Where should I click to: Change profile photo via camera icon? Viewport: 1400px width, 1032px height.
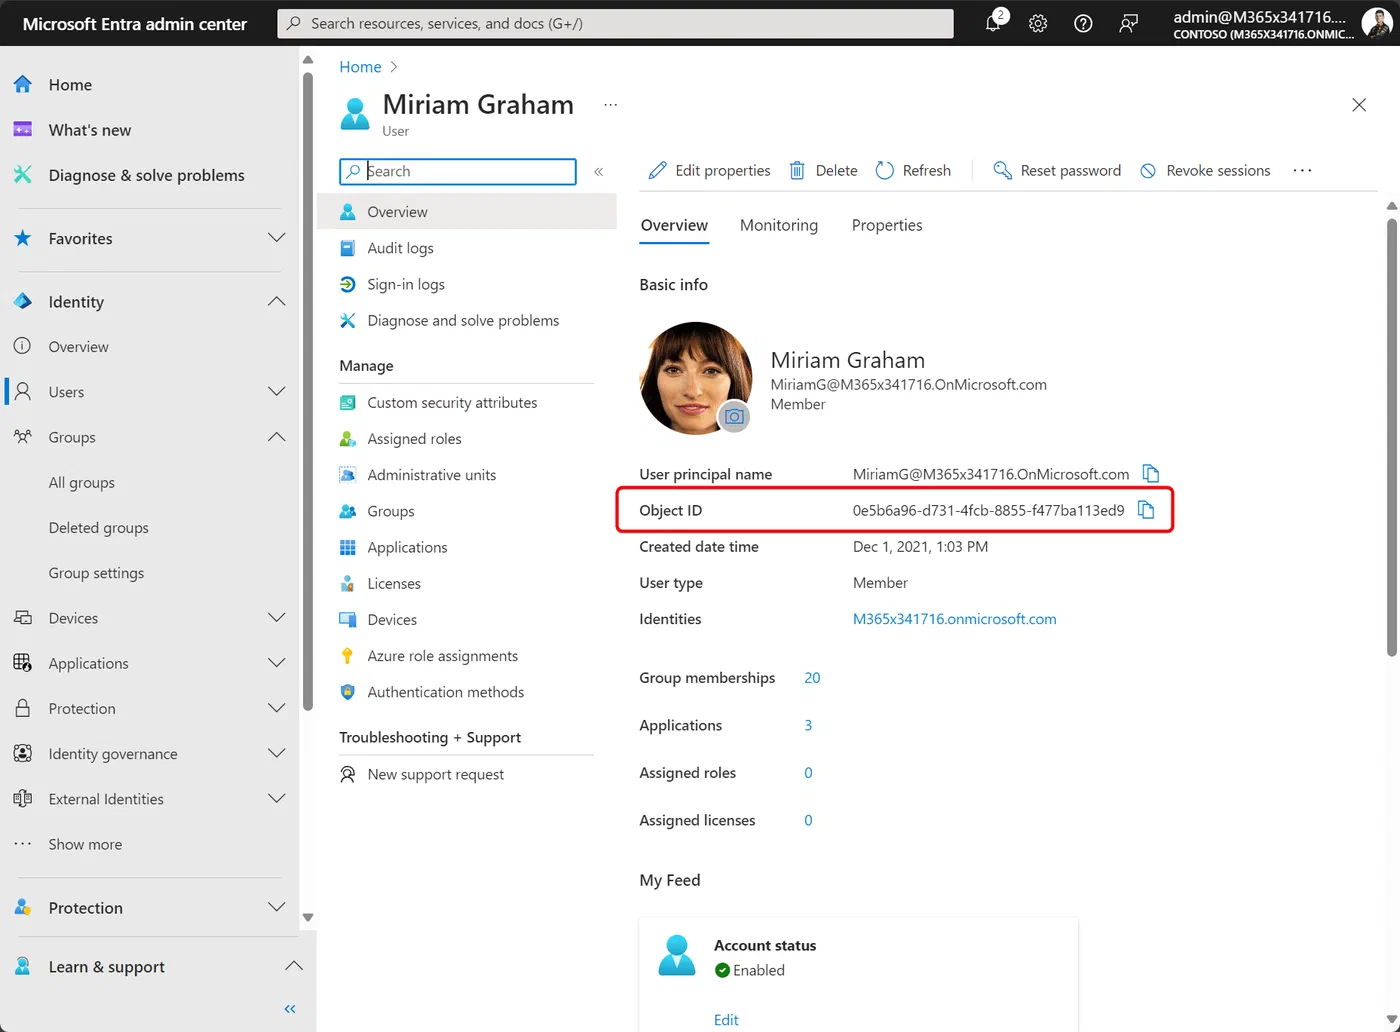734,416
